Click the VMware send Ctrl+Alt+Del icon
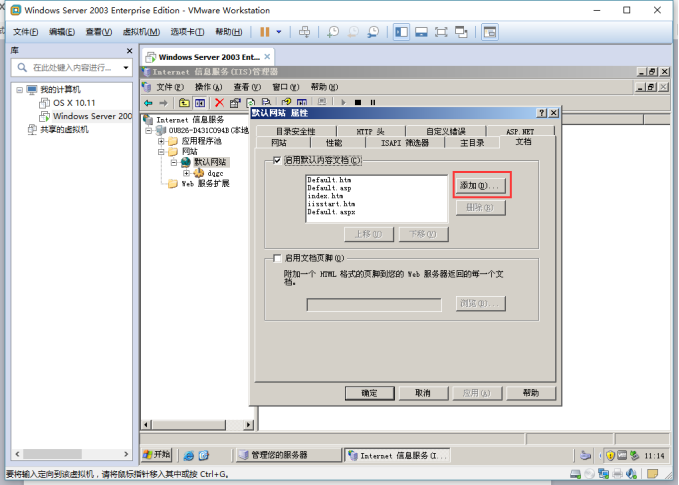This screenshot has height=485, width=679. pyautogui.click(x=305, y=32)
